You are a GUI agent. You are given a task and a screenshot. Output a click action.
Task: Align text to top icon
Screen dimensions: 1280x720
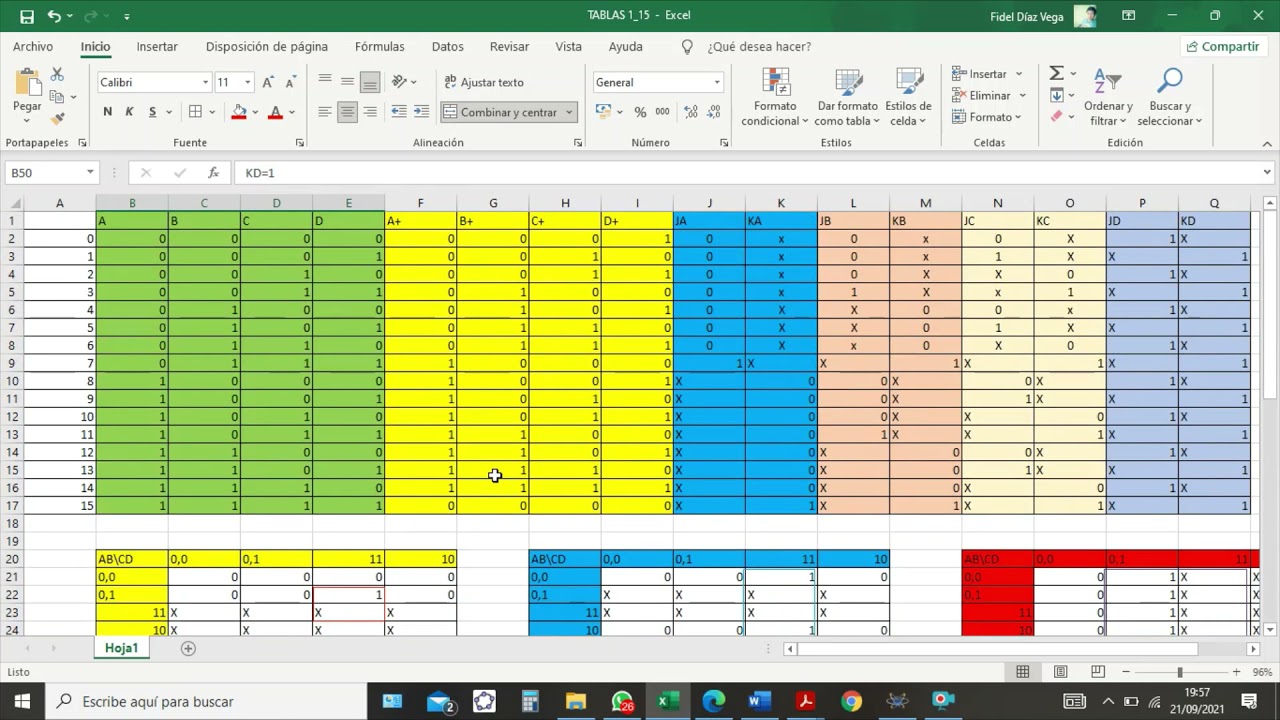325,82
